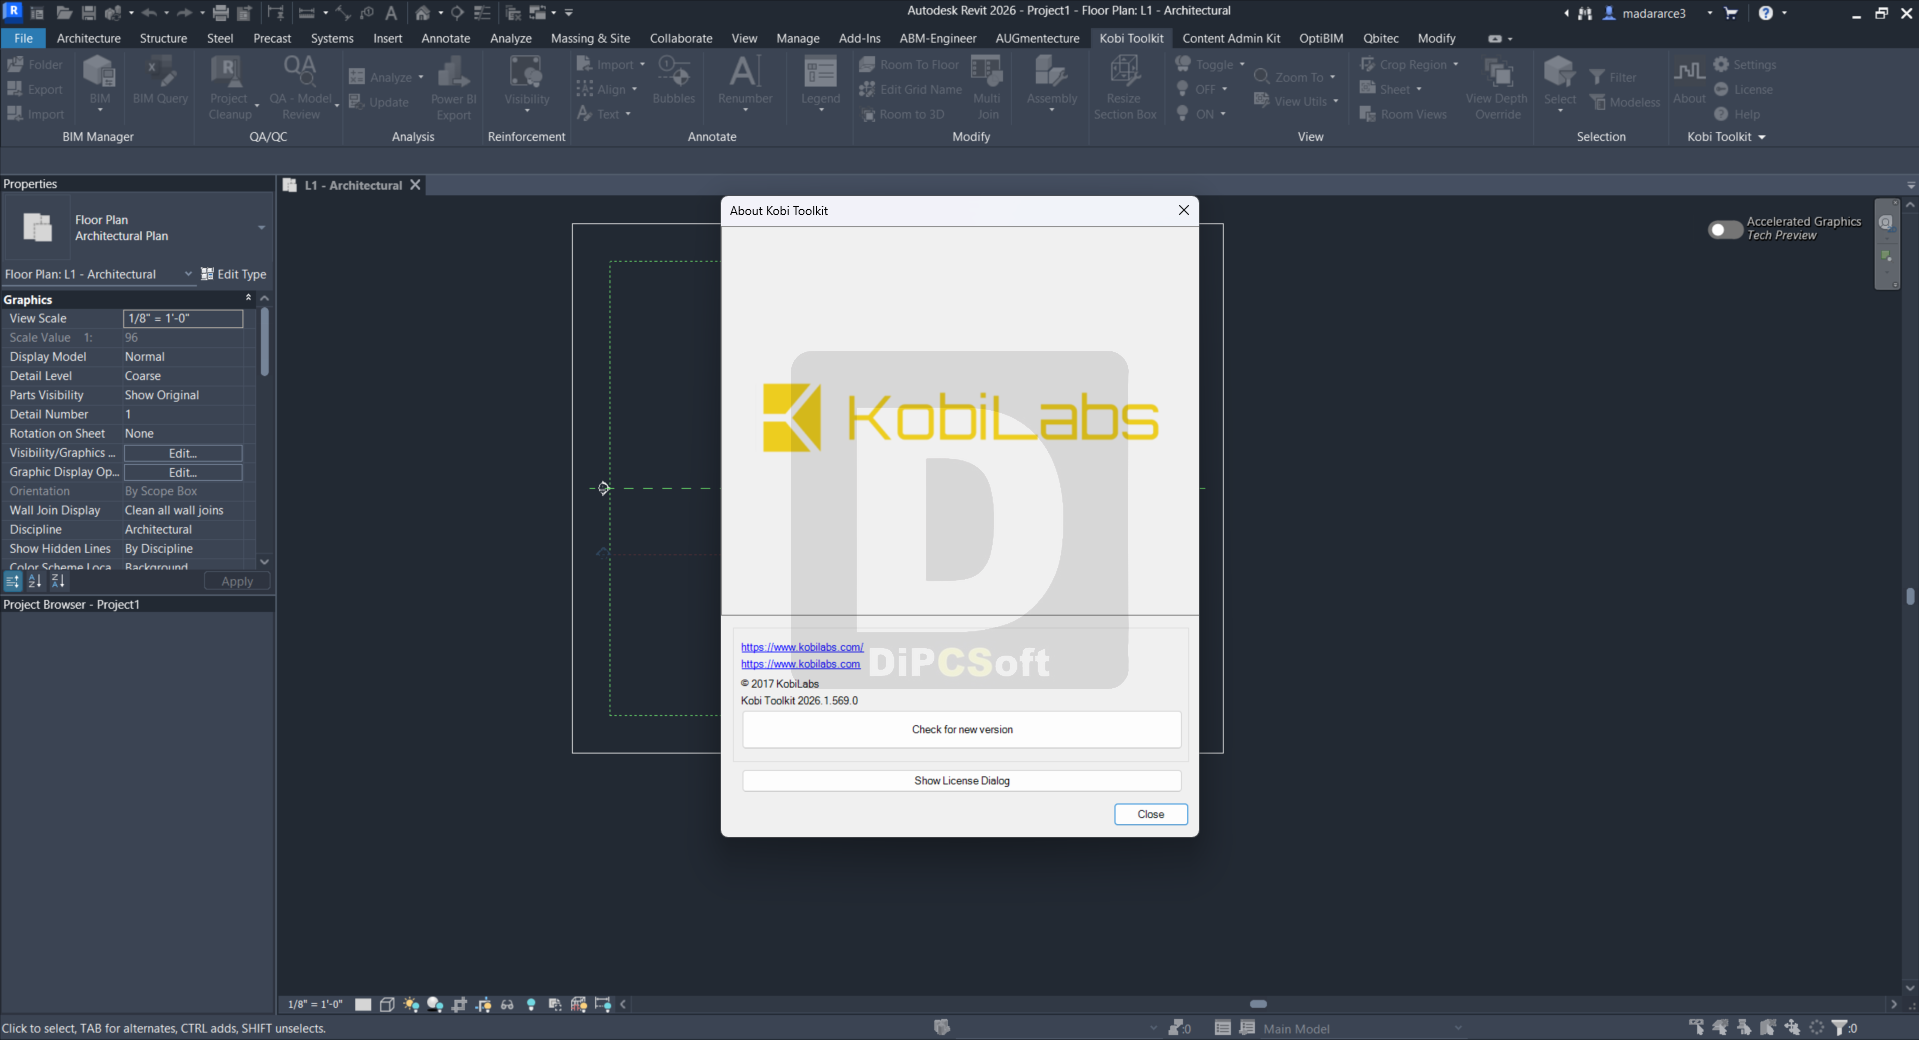1920x1040 pixels.
Task: Close the L1 - Architectural view tab
Action: (415, 185)
